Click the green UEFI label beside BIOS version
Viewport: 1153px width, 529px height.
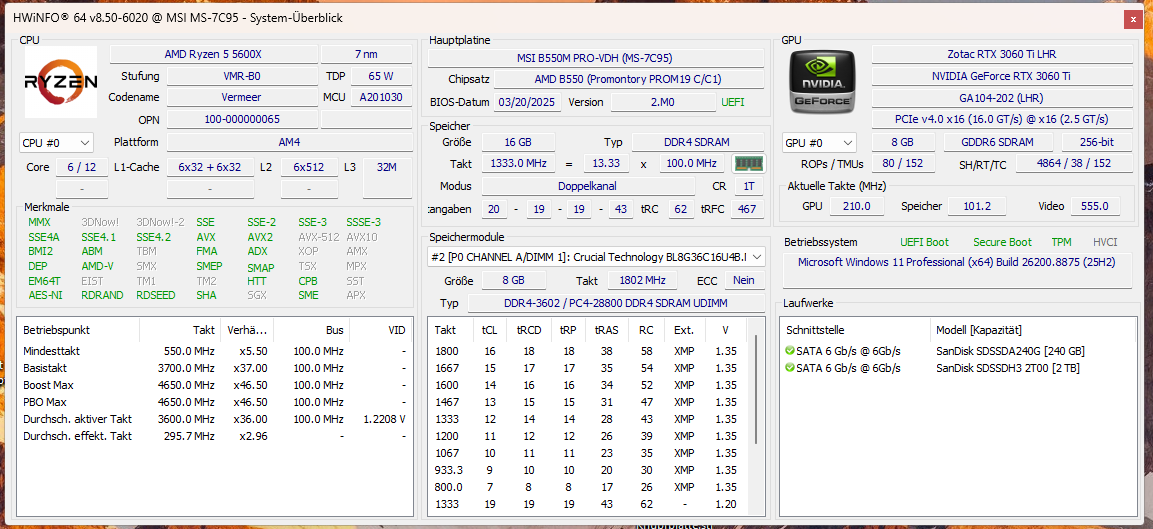pos(732,102)
